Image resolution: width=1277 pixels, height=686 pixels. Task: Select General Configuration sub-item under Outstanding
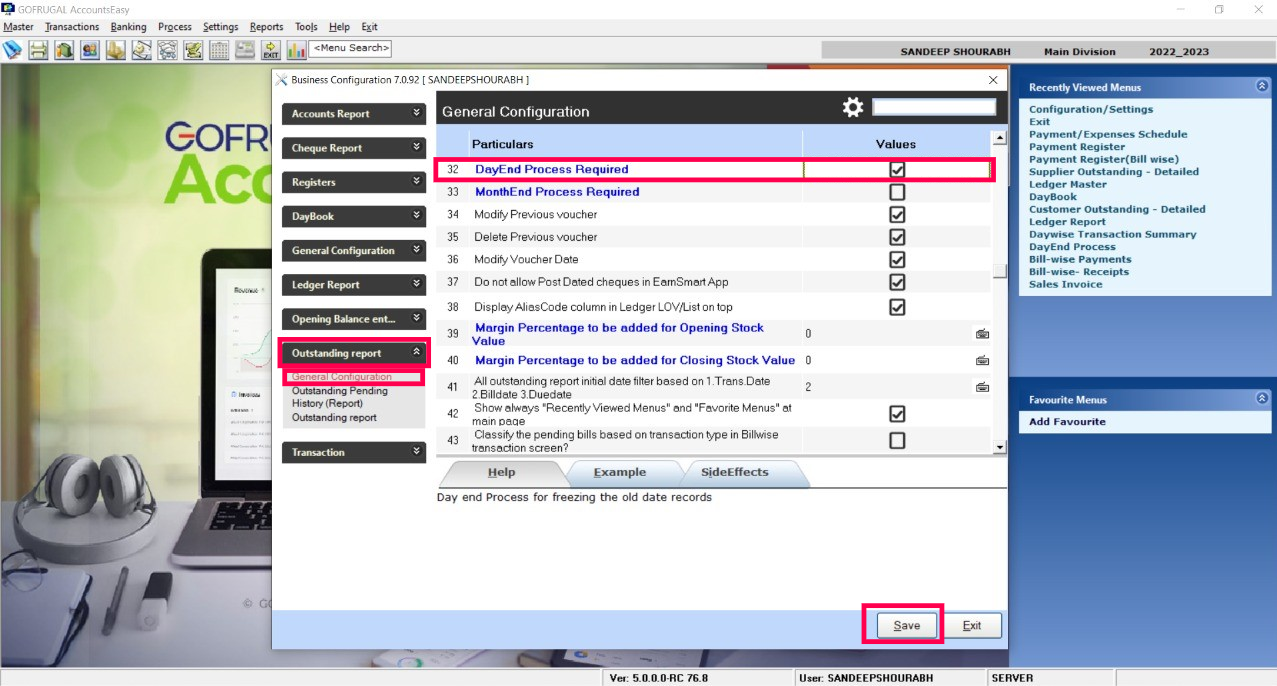(342, 377)
